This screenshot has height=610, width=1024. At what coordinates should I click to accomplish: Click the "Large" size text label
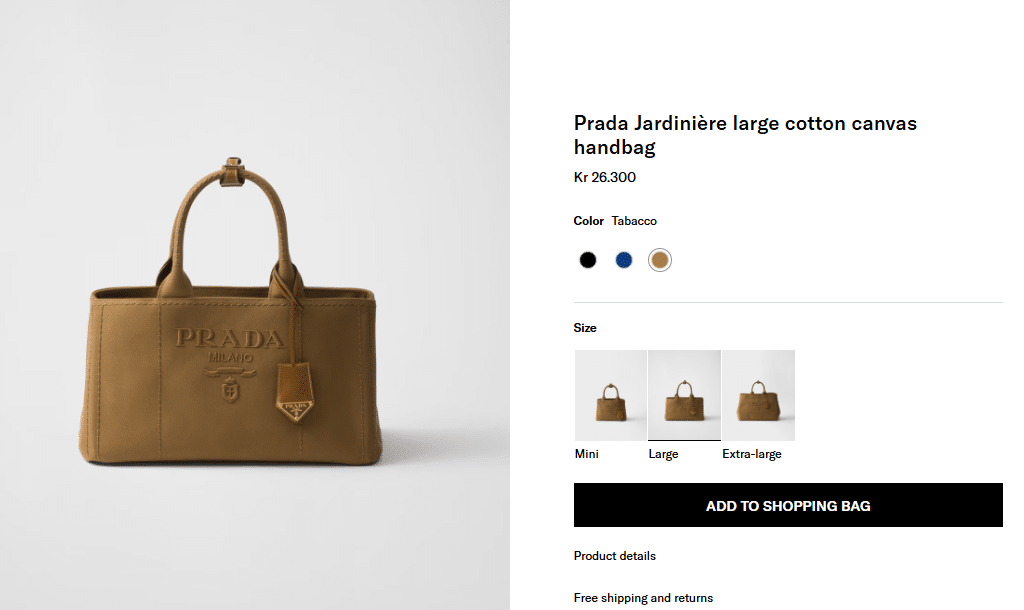(x=663, y=454)
